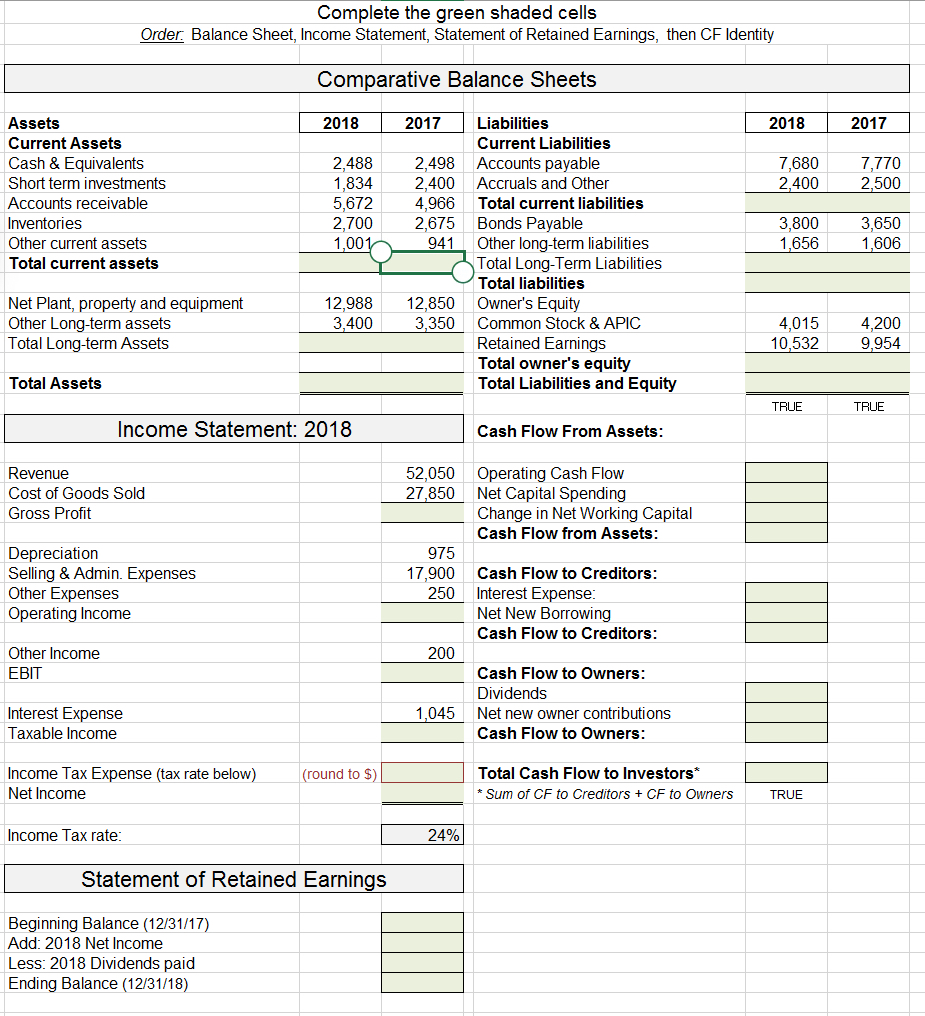Select the Ending Balance (12/31/18) cell
This screenshot has width=925, height=1016.
pos(420,983)
